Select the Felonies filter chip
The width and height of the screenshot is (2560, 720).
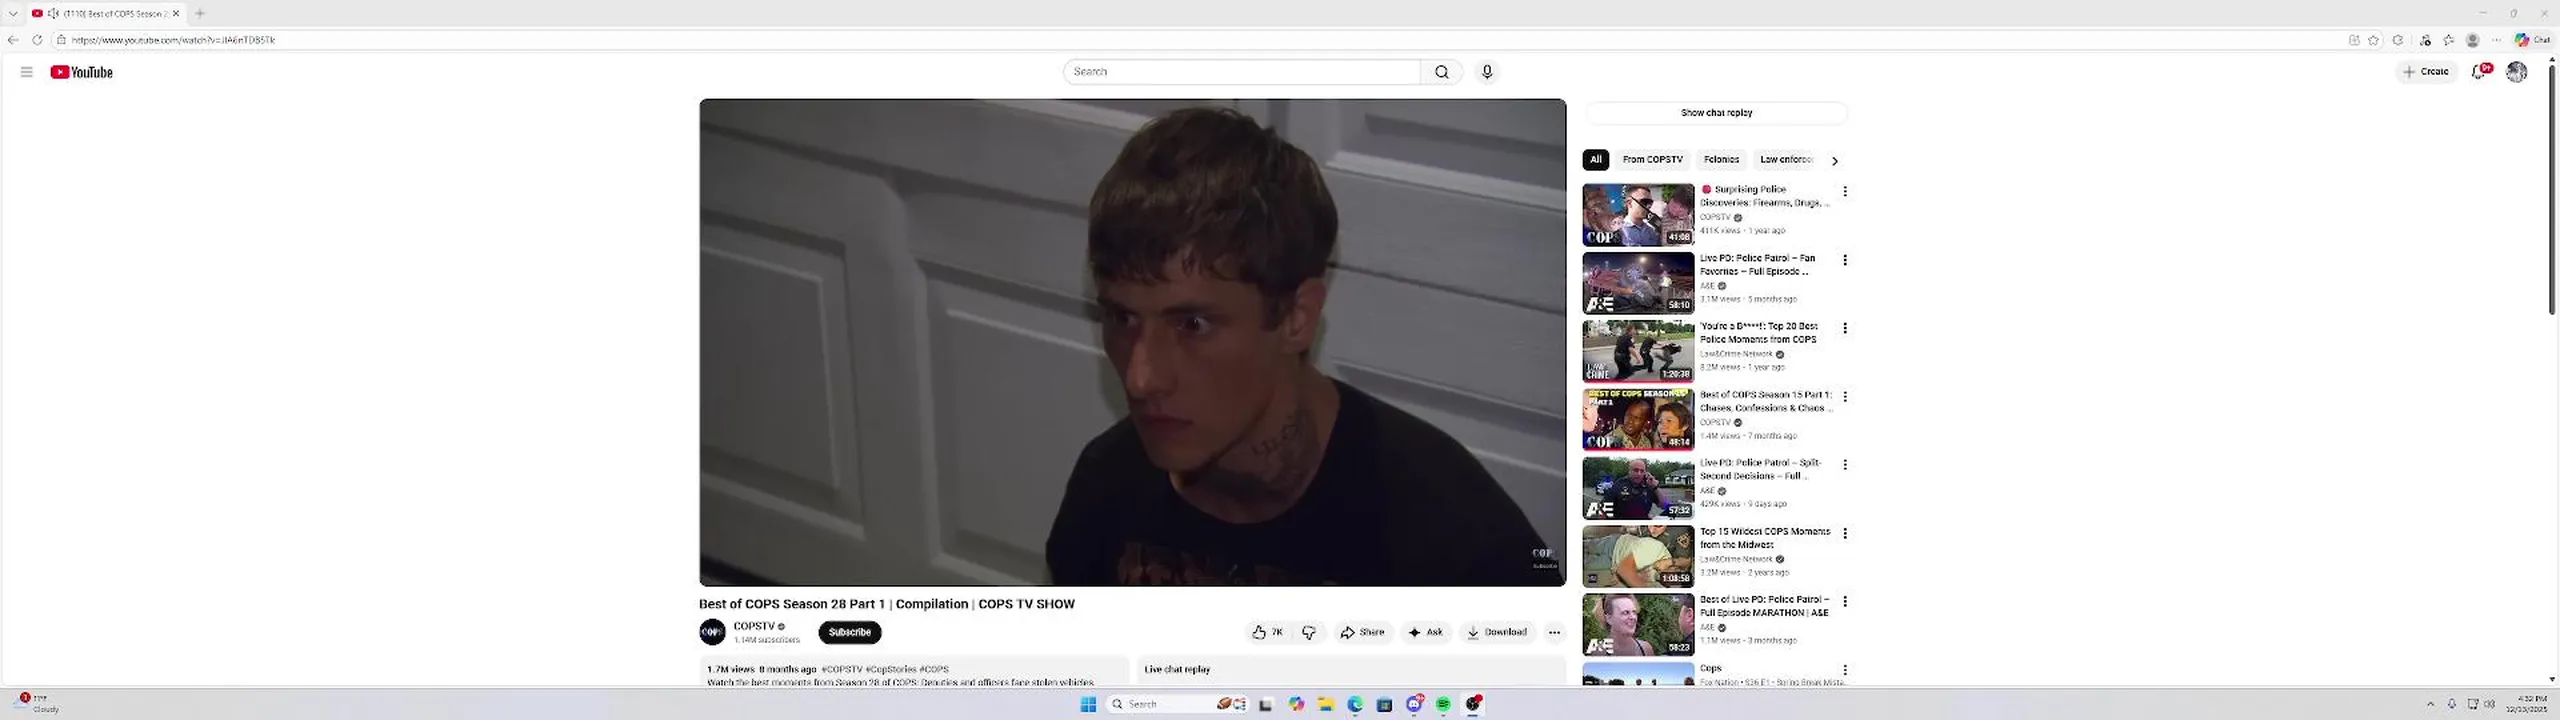(x=1721, y=160)
